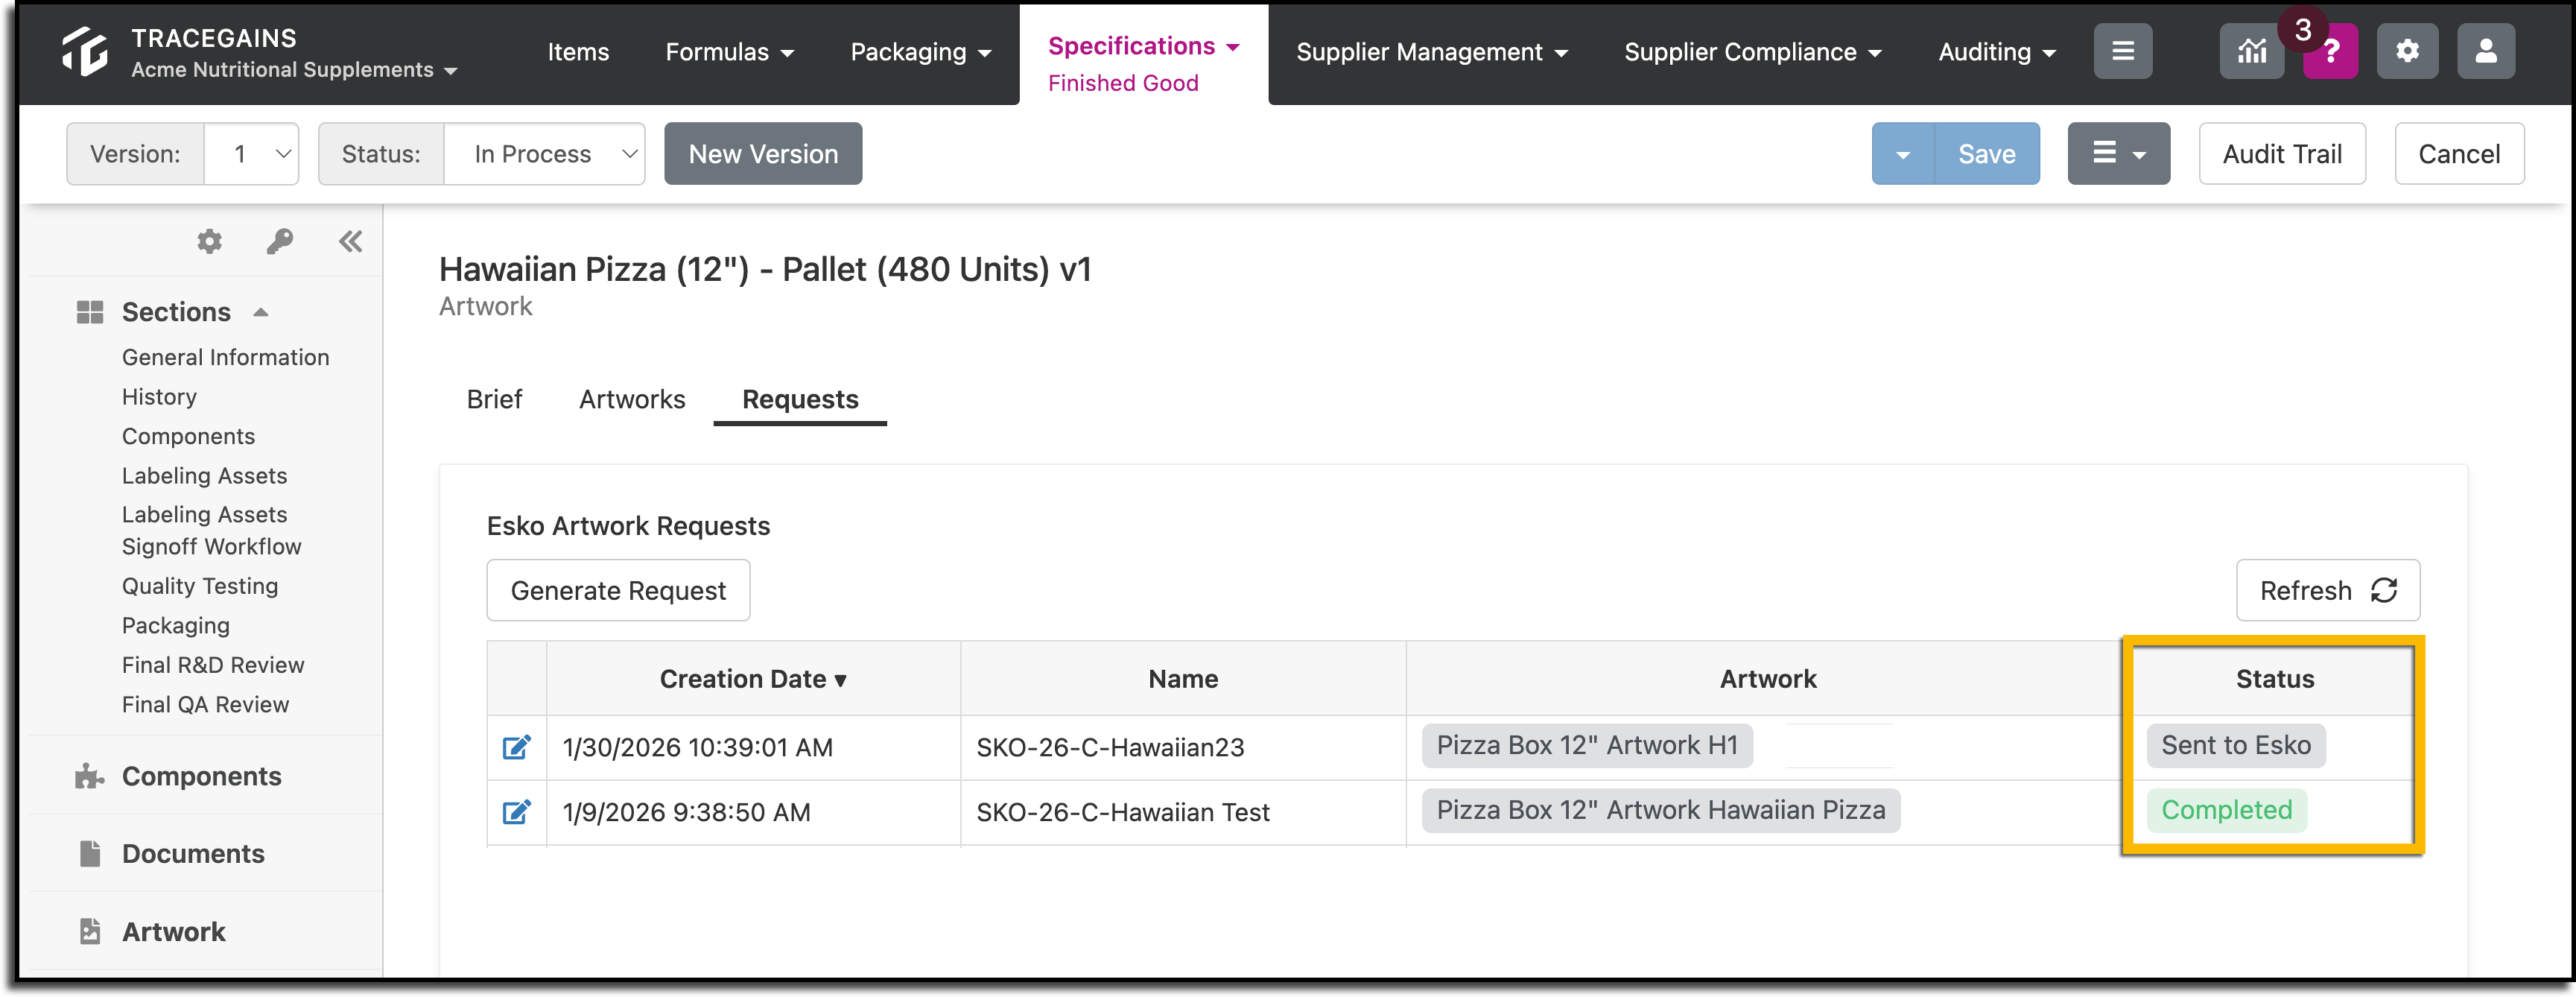
Task: Expand the Specifications menu
Action: point(1144,46)
